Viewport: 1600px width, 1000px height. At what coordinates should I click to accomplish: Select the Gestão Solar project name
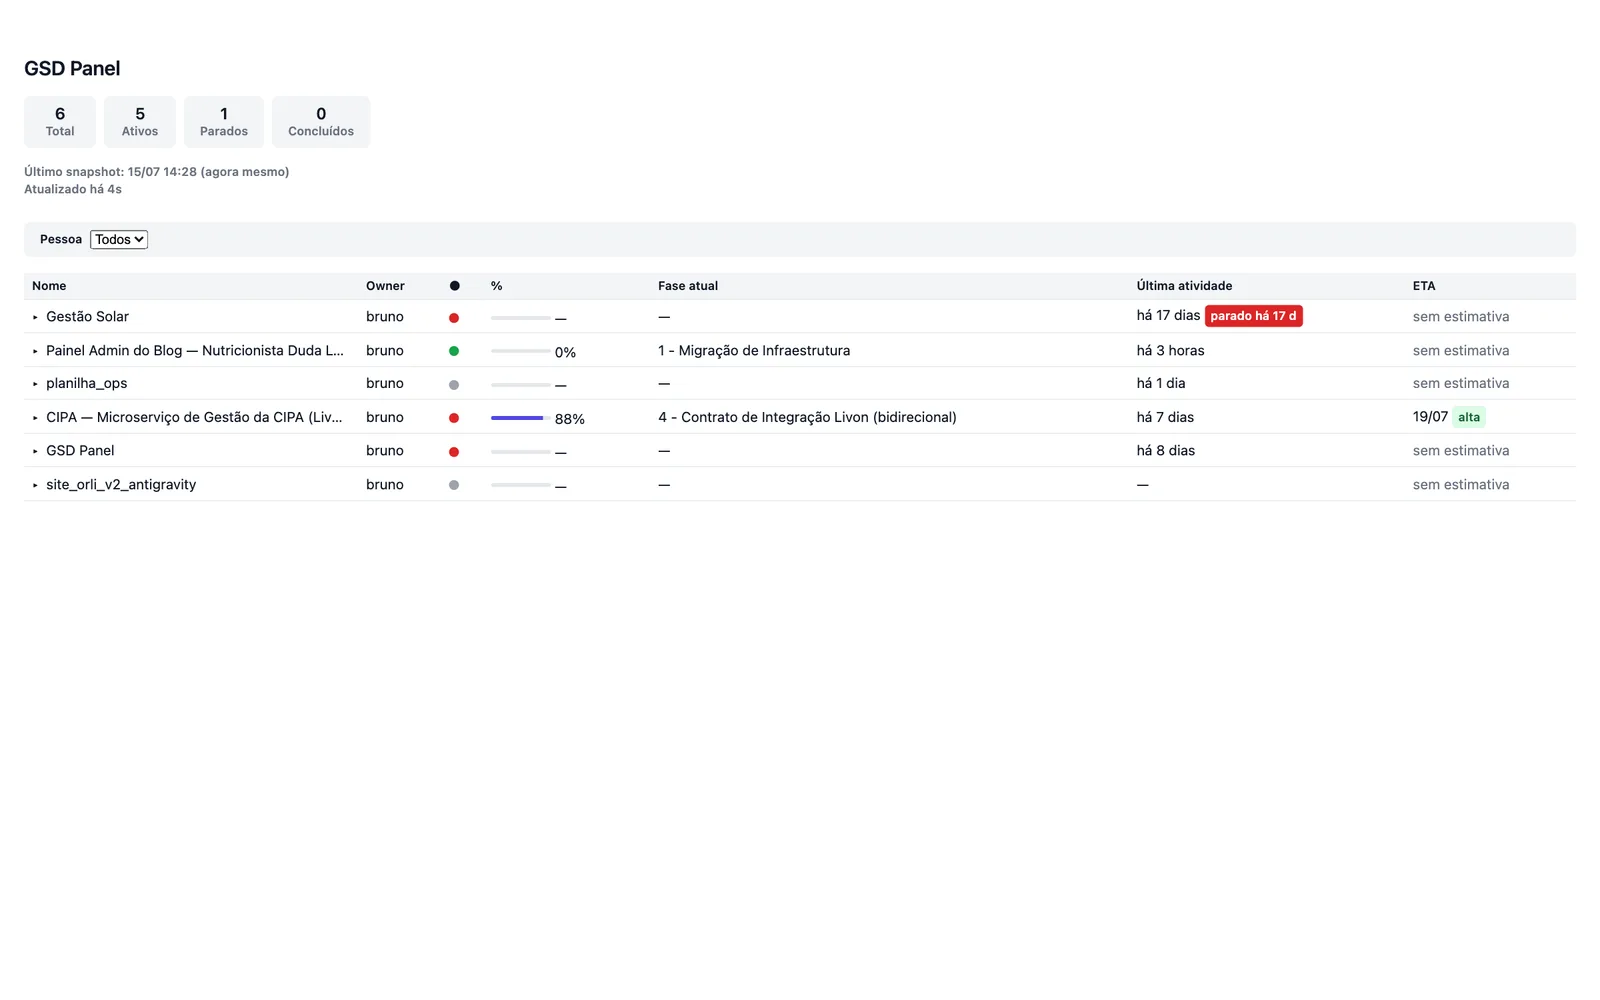[87, 317]
